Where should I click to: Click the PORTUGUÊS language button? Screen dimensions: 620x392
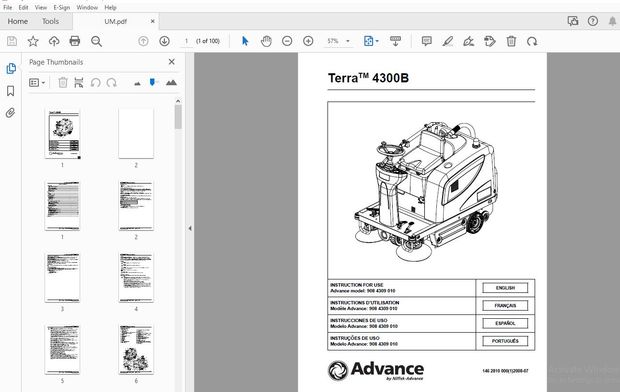coord(505,341)
